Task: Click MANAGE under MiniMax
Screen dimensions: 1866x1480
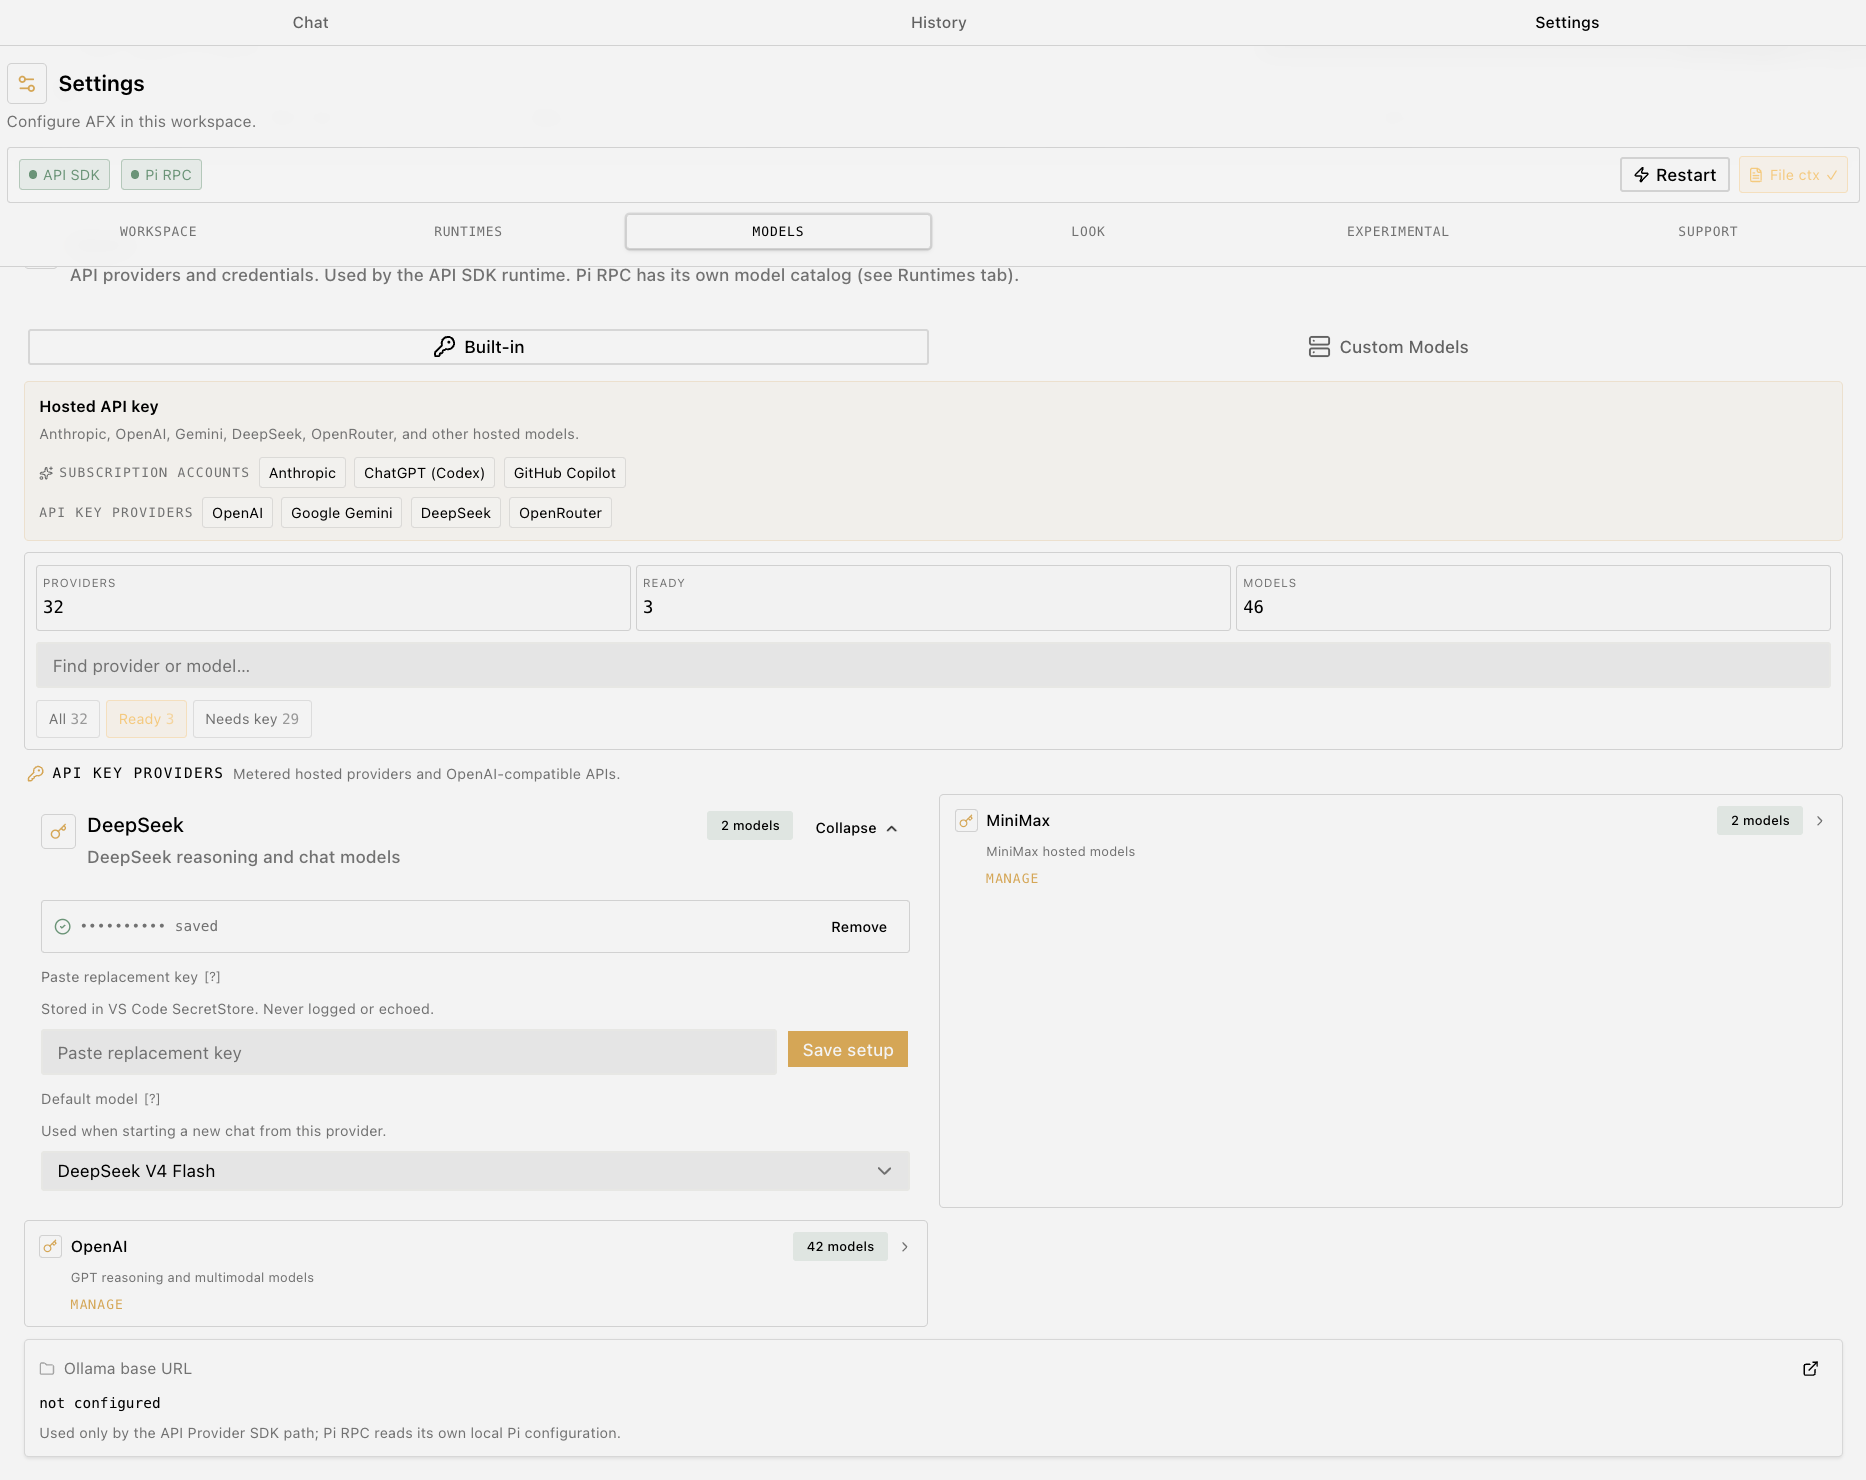Action: tap(1012, 879)
